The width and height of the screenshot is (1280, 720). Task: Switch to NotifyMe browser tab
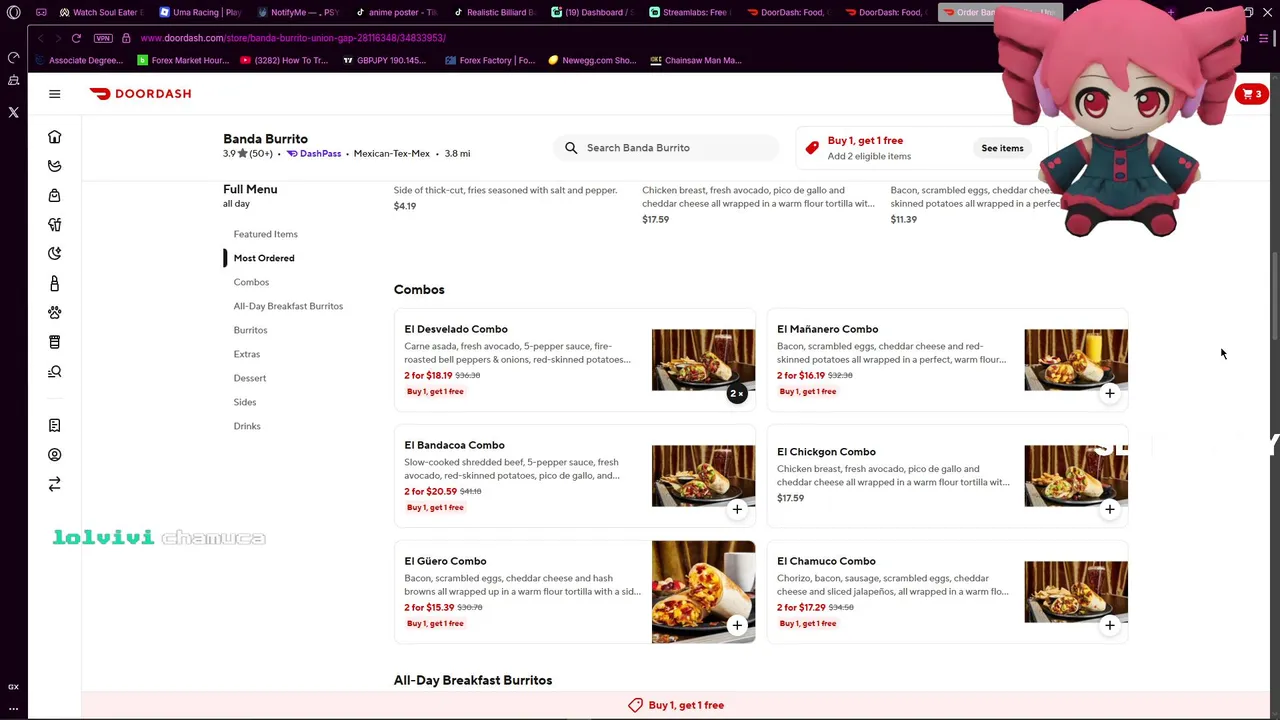(x=298, y=12)
